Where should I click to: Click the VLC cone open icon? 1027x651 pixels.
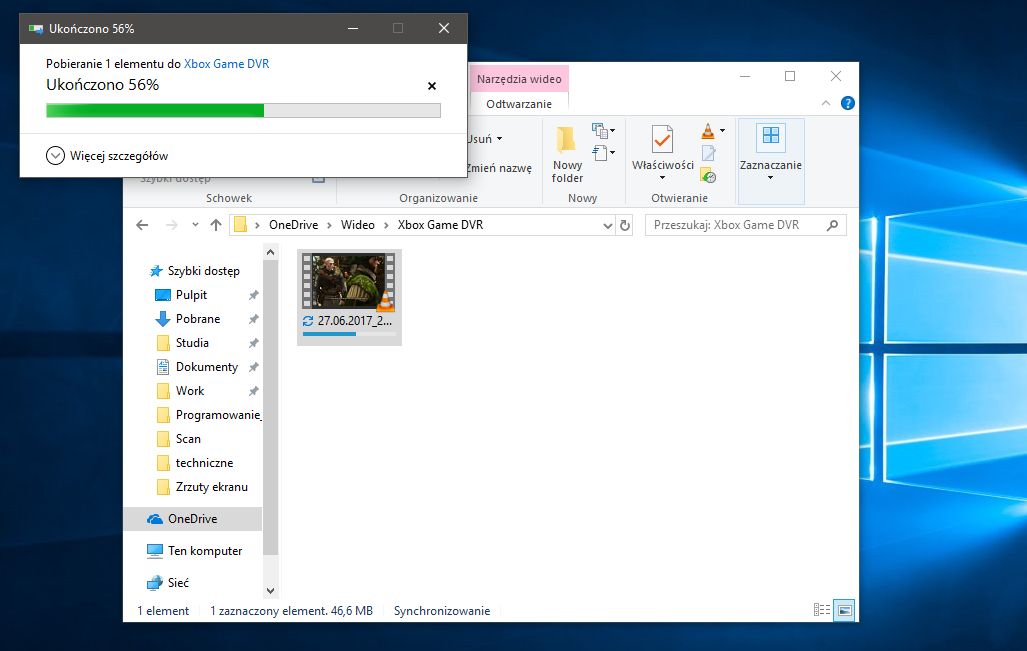[x=709, y=130]
